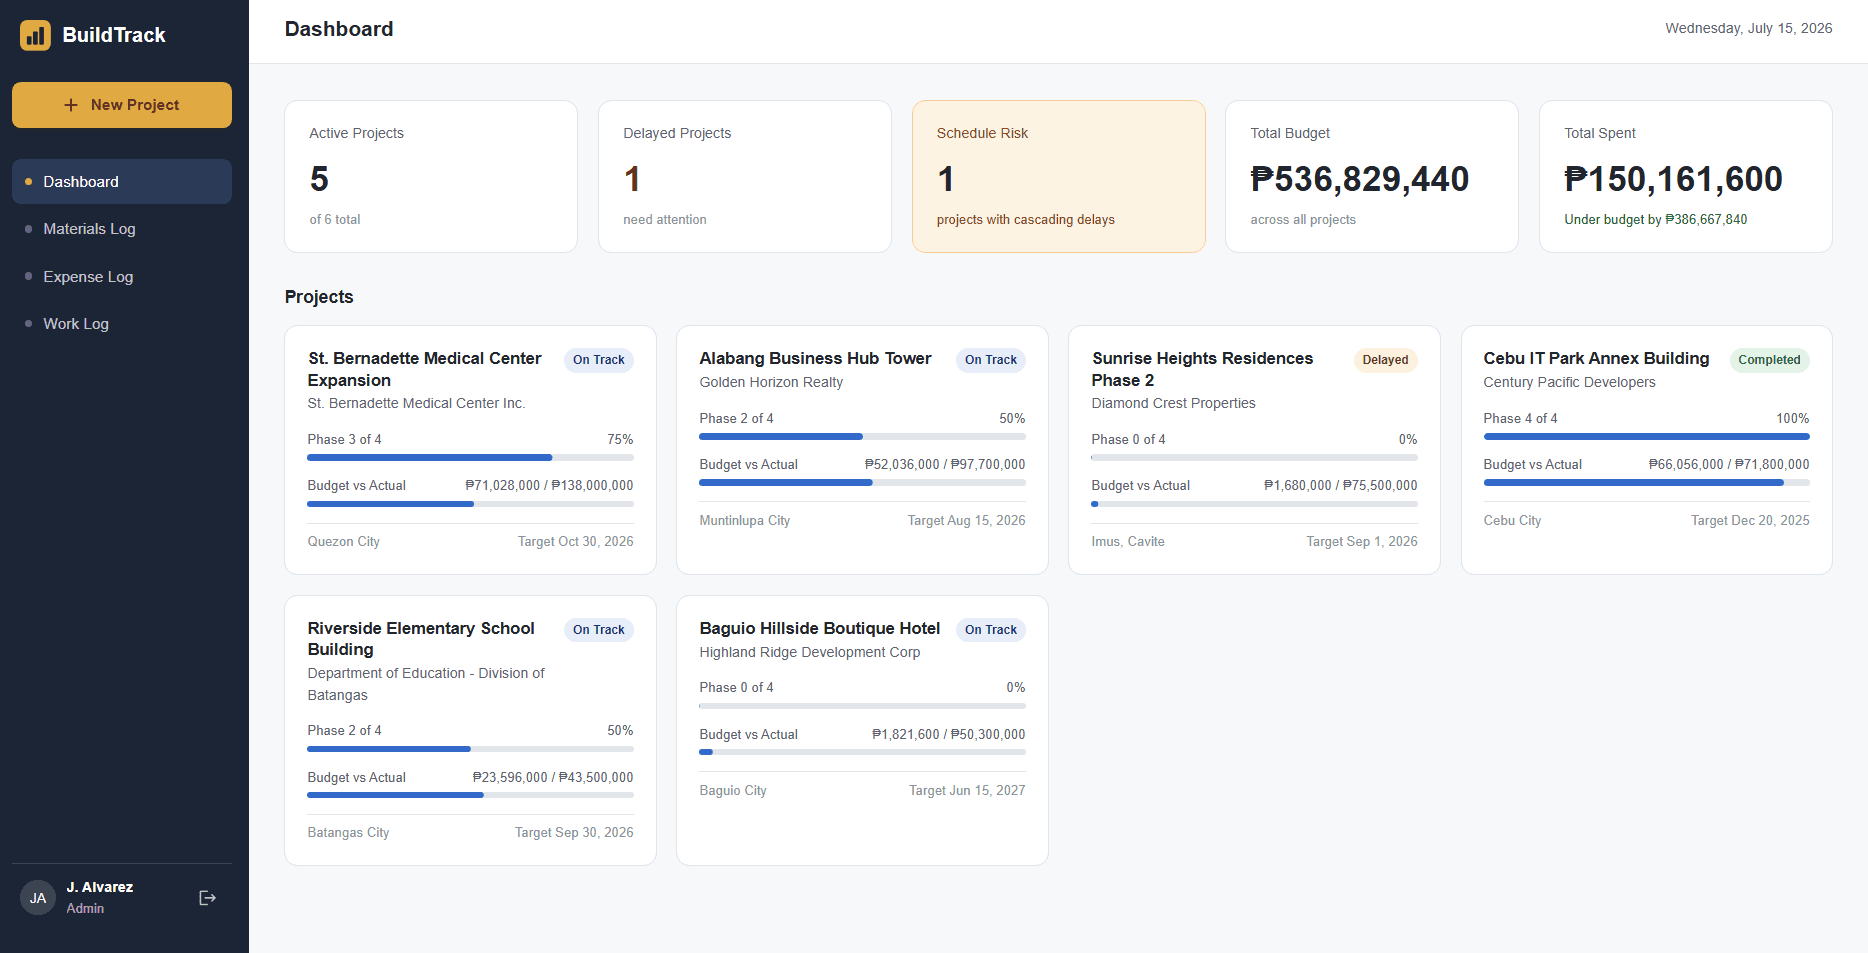
Task: Click Baguio Hillside's Budget vs Actual bar
Action: [x=862, y=752]
